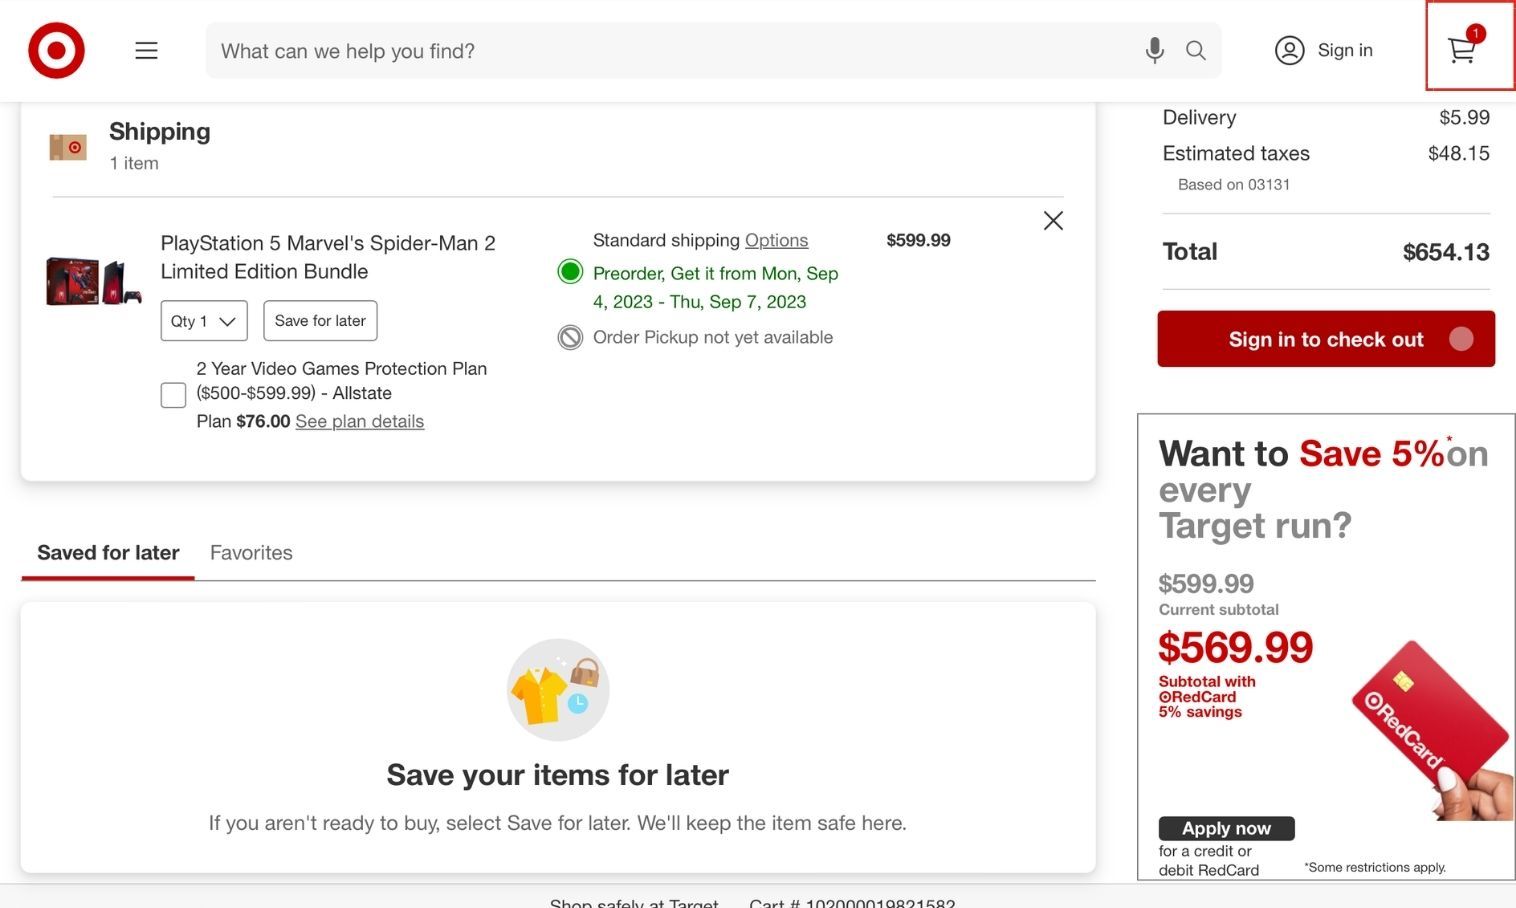Viewport: 1516px width, 908px height.
Task: Click the Order Pickup unavailable icon
Action: [x=570, y=338]
